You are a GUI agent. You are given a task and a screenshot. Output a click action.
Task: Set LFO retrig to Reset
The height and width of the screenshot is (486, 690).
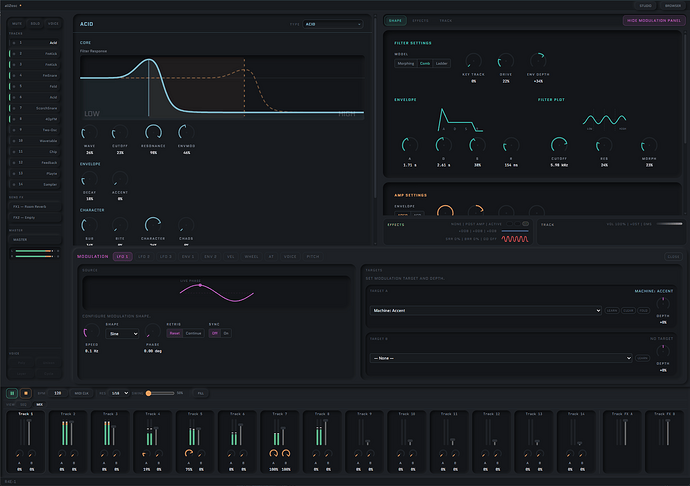175,333
